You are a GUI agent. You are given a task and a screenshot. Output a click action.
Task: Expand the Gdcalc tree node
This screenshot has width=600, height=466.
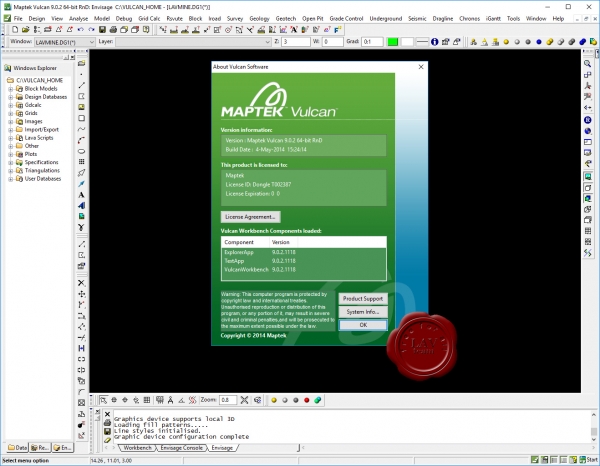11,105
